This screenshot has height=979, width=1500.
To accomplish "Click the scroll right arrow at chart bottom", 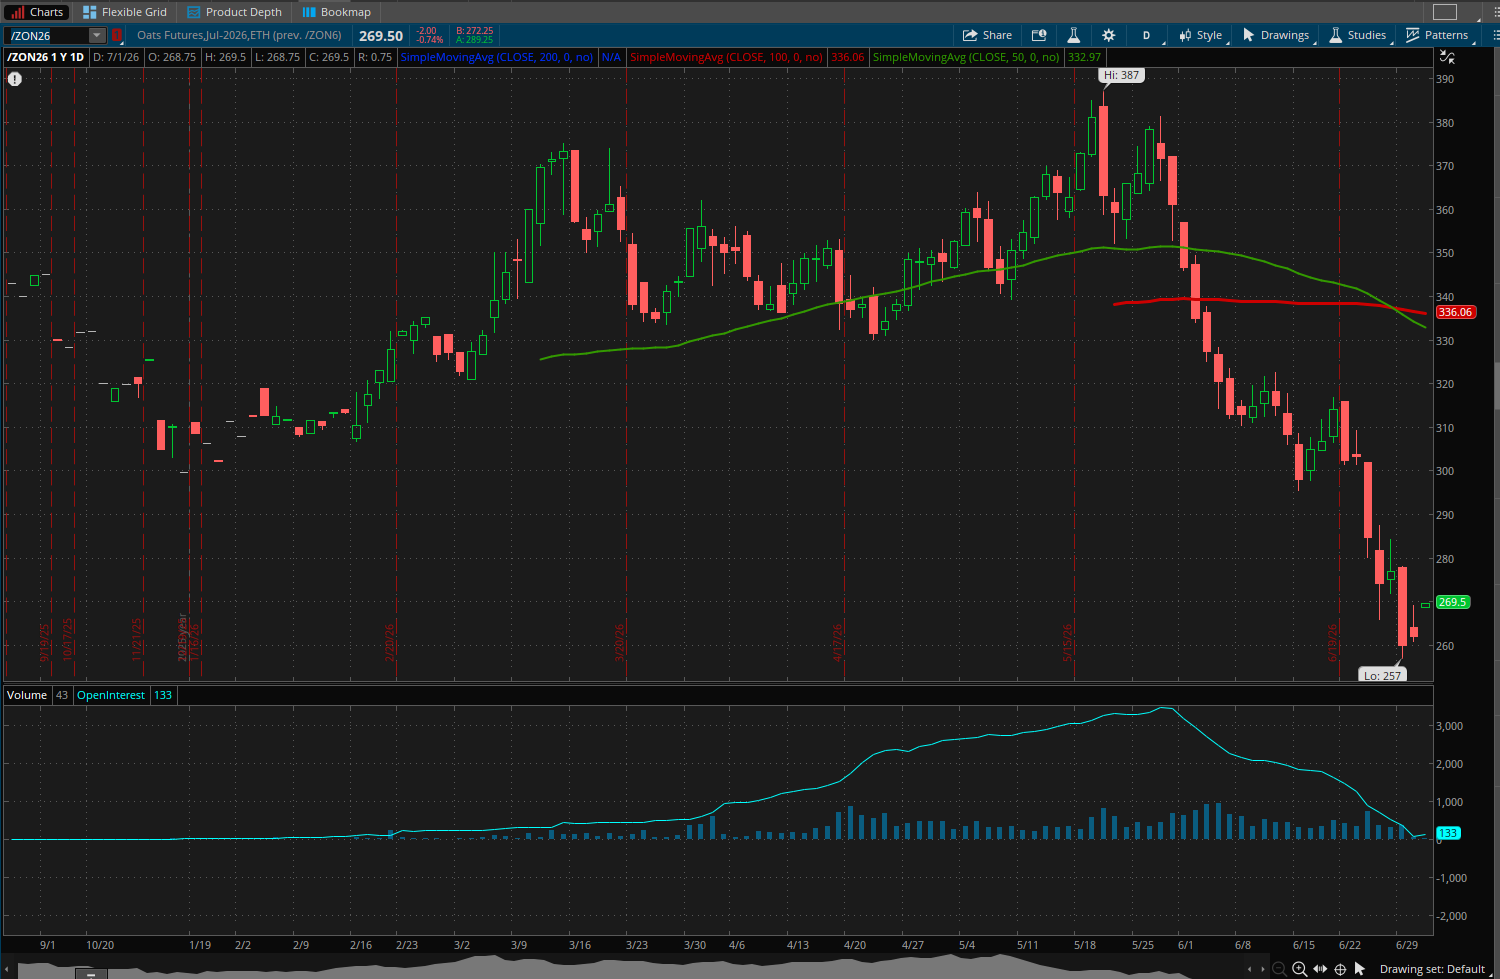I will click(1263, 969).
